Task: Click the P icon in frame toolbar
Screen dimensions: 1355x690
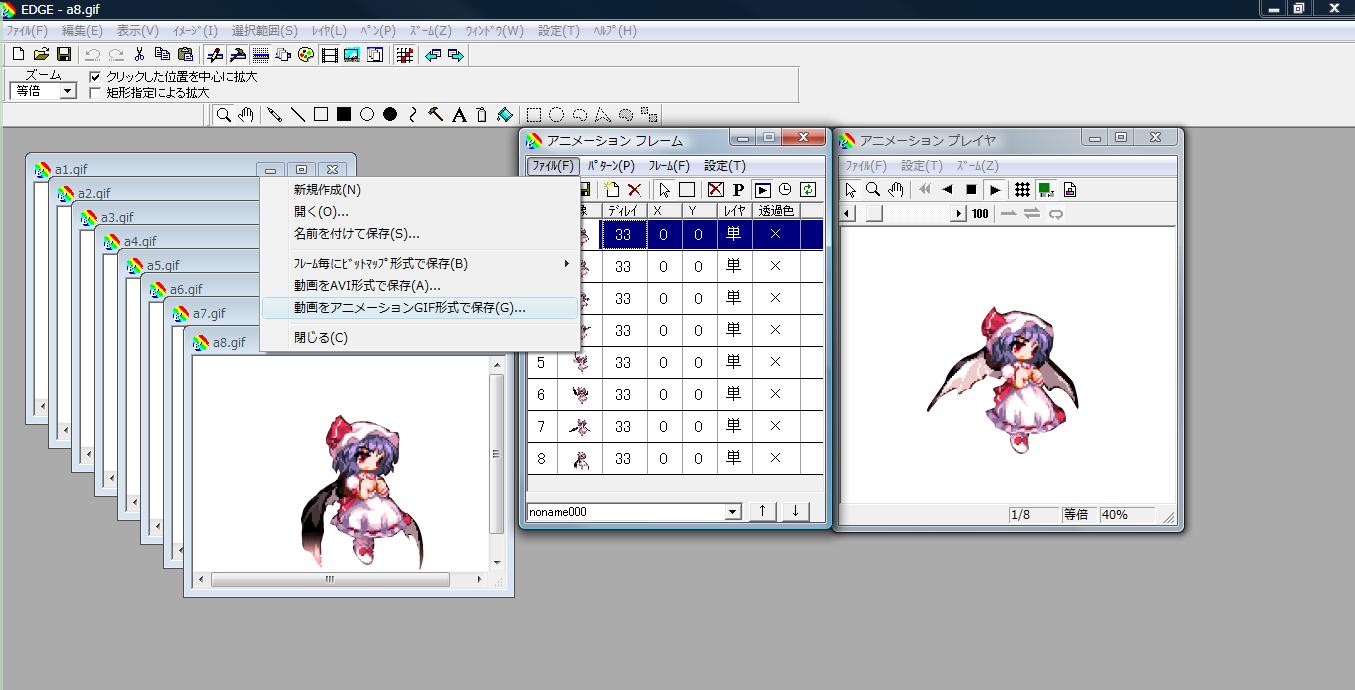Action: 738,190
